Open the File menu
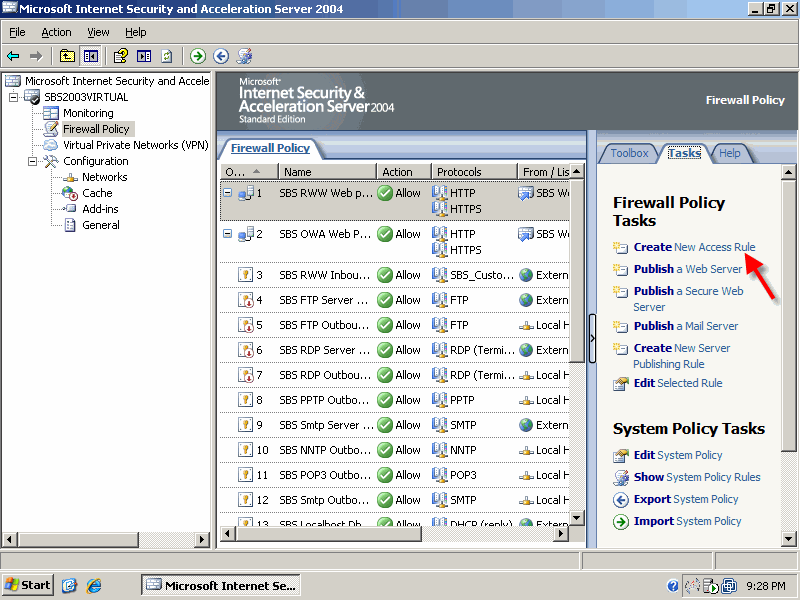The width and height of the screenshot is (800, 600). (x=17, y=32)
